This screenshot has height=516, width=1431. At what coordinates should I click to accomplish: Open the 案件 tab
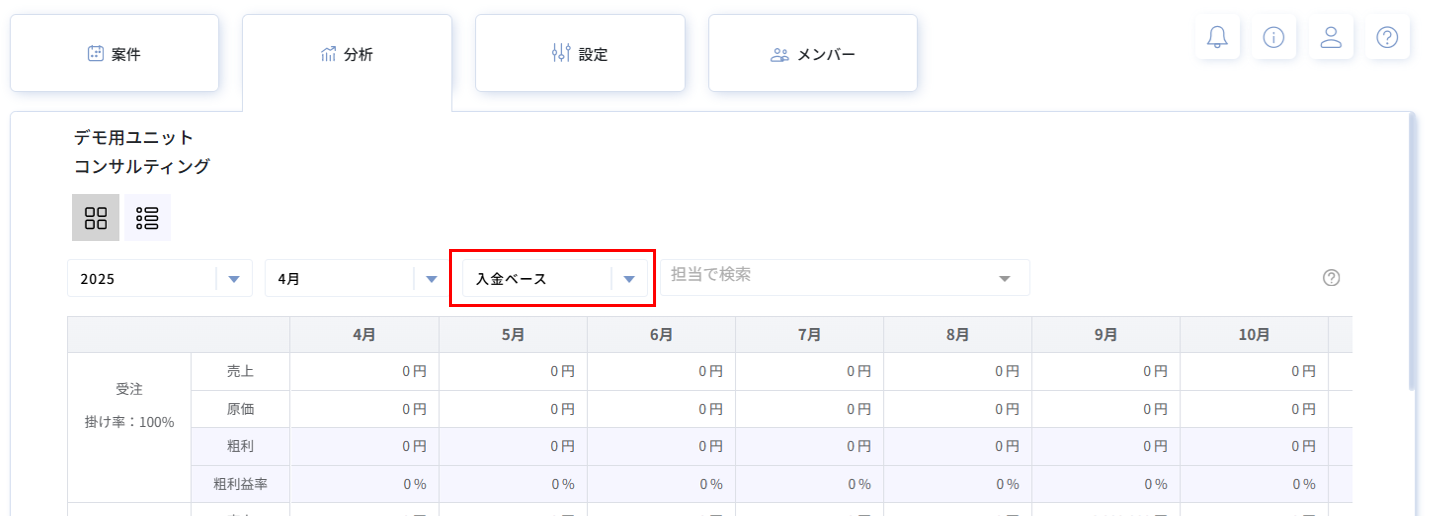click(114, 54)
